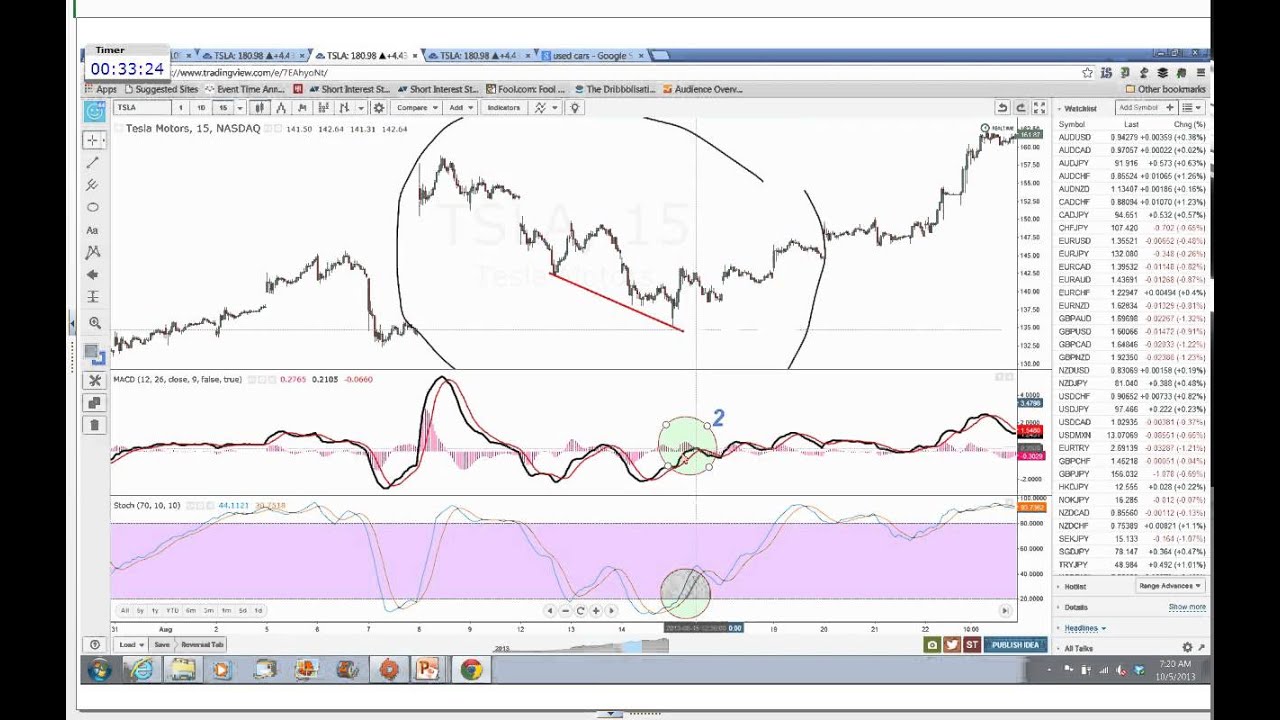Open PowerPoint from Windows taskbar
This screenshot has height=720, width=1280.
point(428,670)
